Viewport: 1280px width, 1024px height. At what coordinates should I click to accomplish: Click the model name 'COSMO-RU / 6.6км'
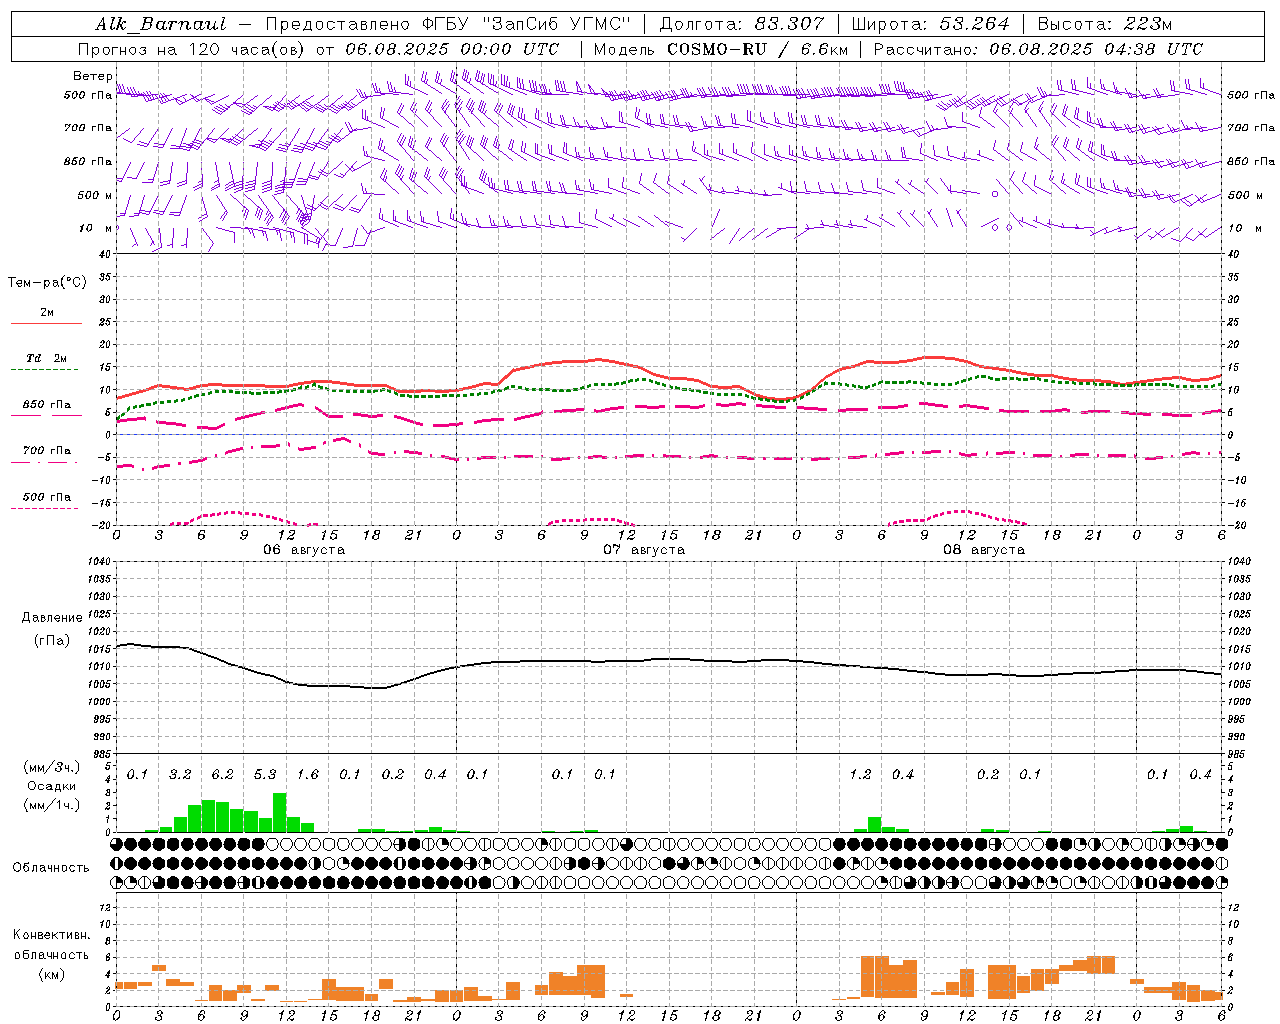pos(757,49)
